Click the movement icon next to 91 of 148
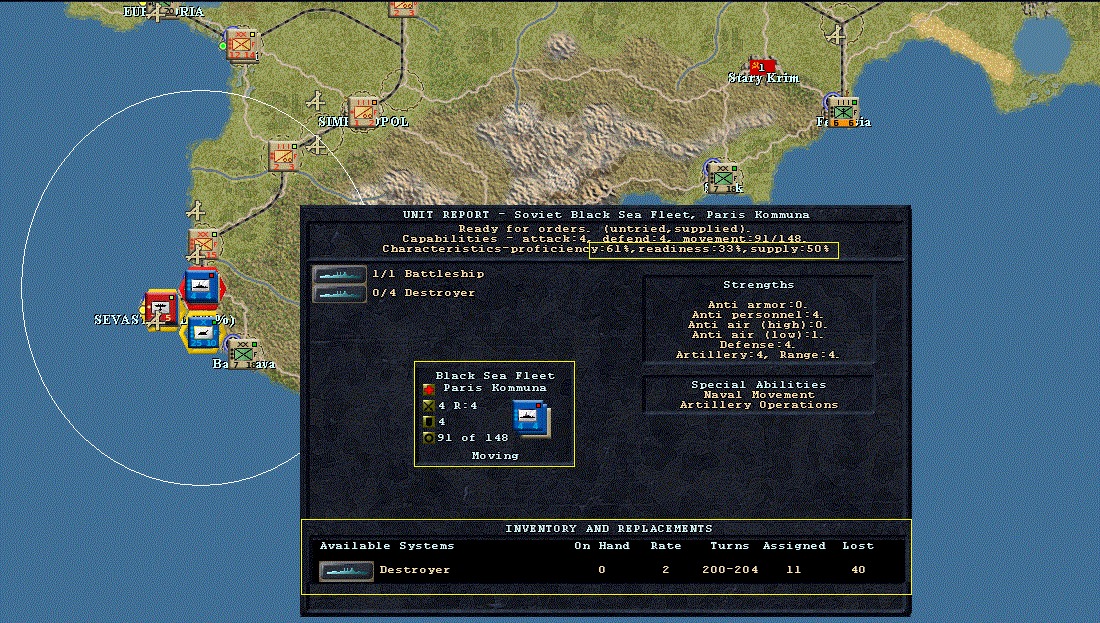The height and width of the screenshot is (623, 1100). point(429,438)
